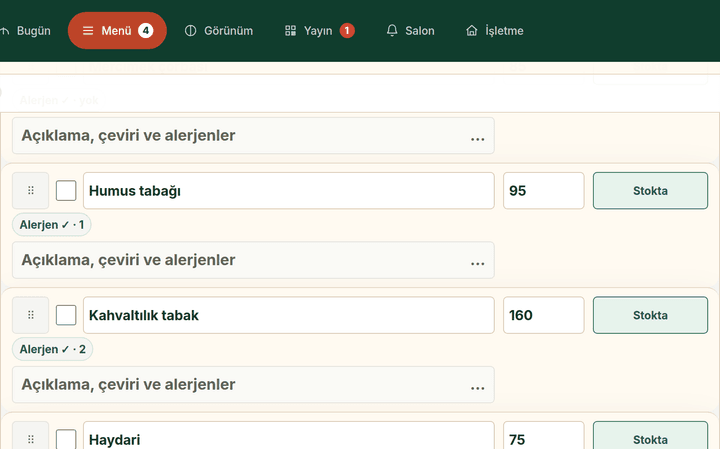Click the Alerjen ✓ · 2 chip
The image size is (720, 449).
pyautogui.click(x=52, y=349)
